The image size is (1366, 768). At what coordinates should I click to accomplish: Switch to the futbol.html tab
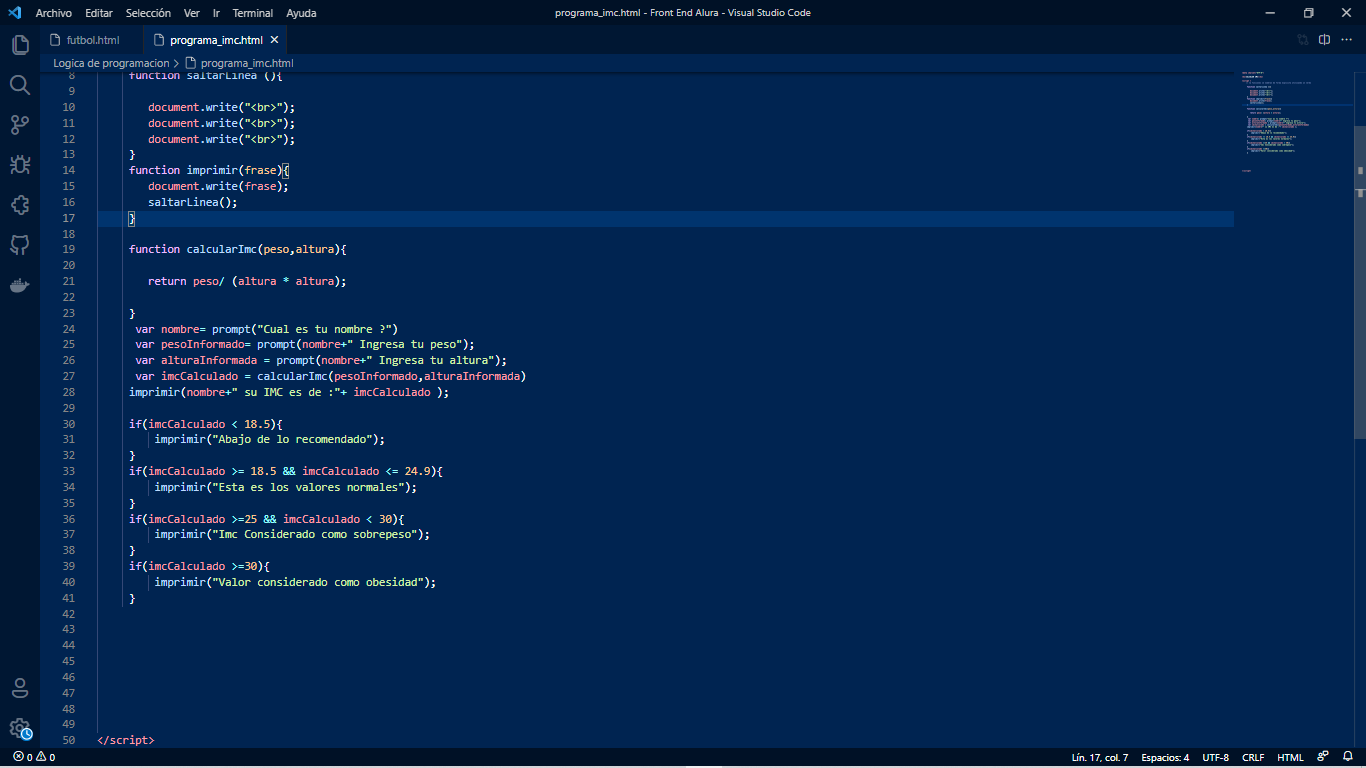pyautogui.click(x=92, y=40)
